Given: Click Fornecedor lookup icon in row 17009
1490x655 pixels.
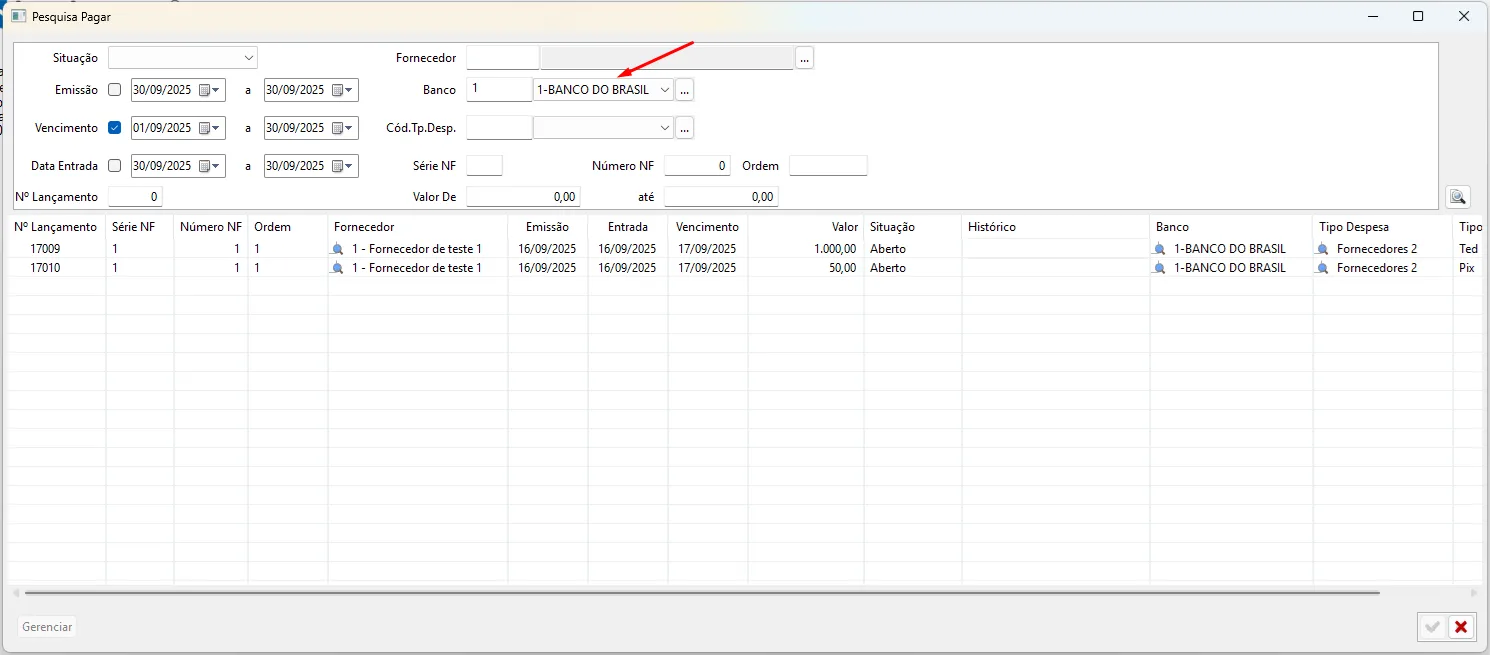Looking at the screenshot, I should click(x=338, y=249).
